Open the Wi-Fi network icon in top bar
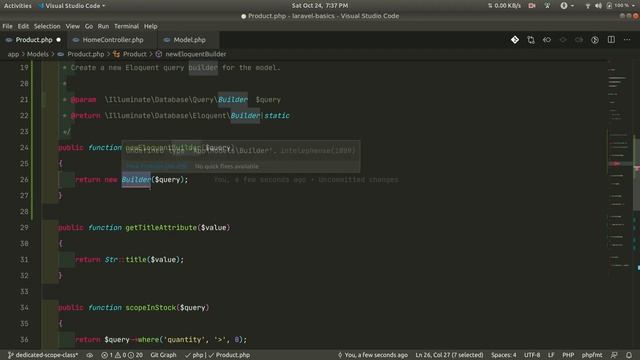The height and width of the screenshot is (360, 640). 587,6
